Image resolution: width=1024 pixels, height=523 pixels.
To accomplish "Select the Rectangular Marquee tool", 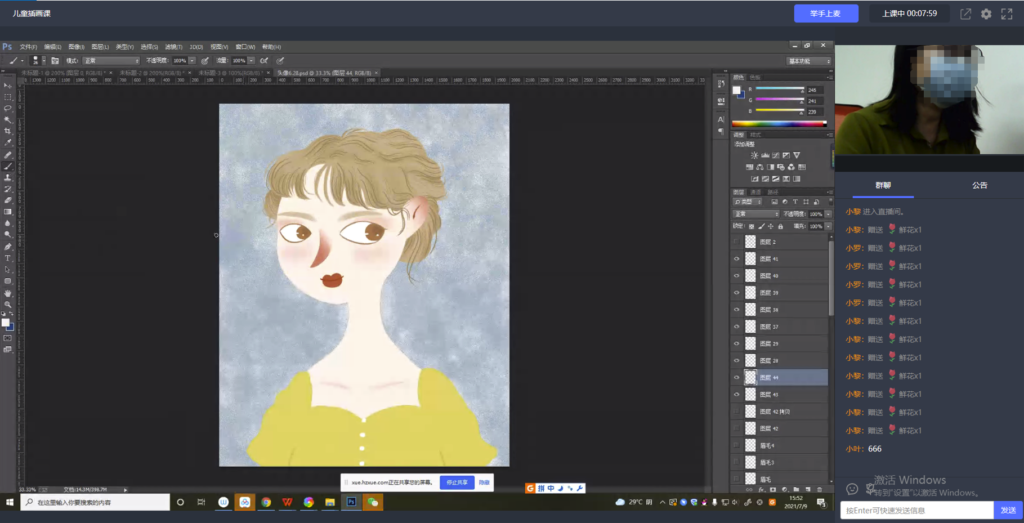I will [8, 97].
